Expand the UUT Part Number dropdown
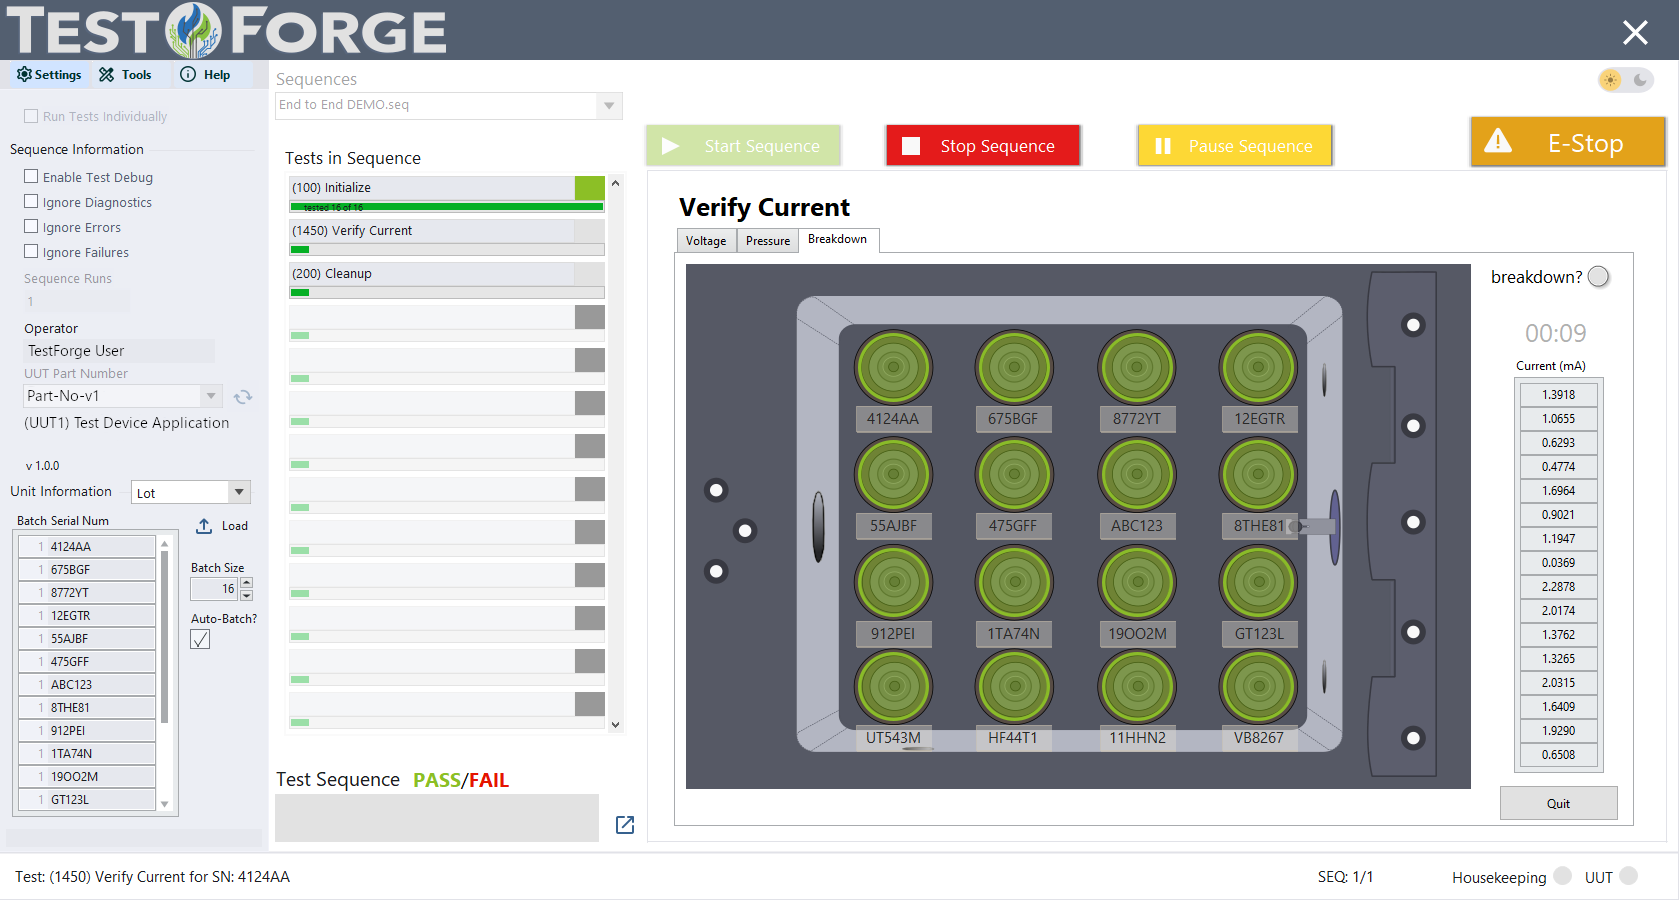 [x=211, y=395]
